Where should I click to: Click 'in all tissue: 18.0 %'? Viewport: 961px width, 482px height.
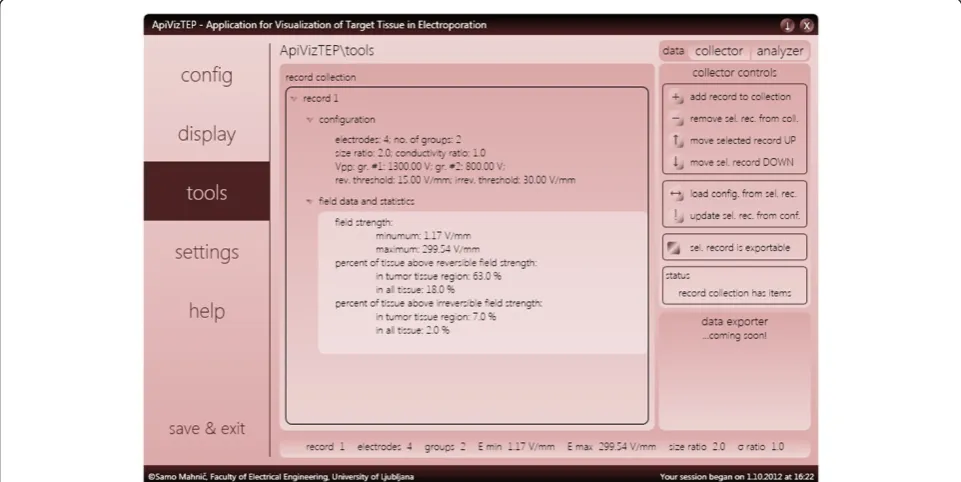[x=415, y=290]
